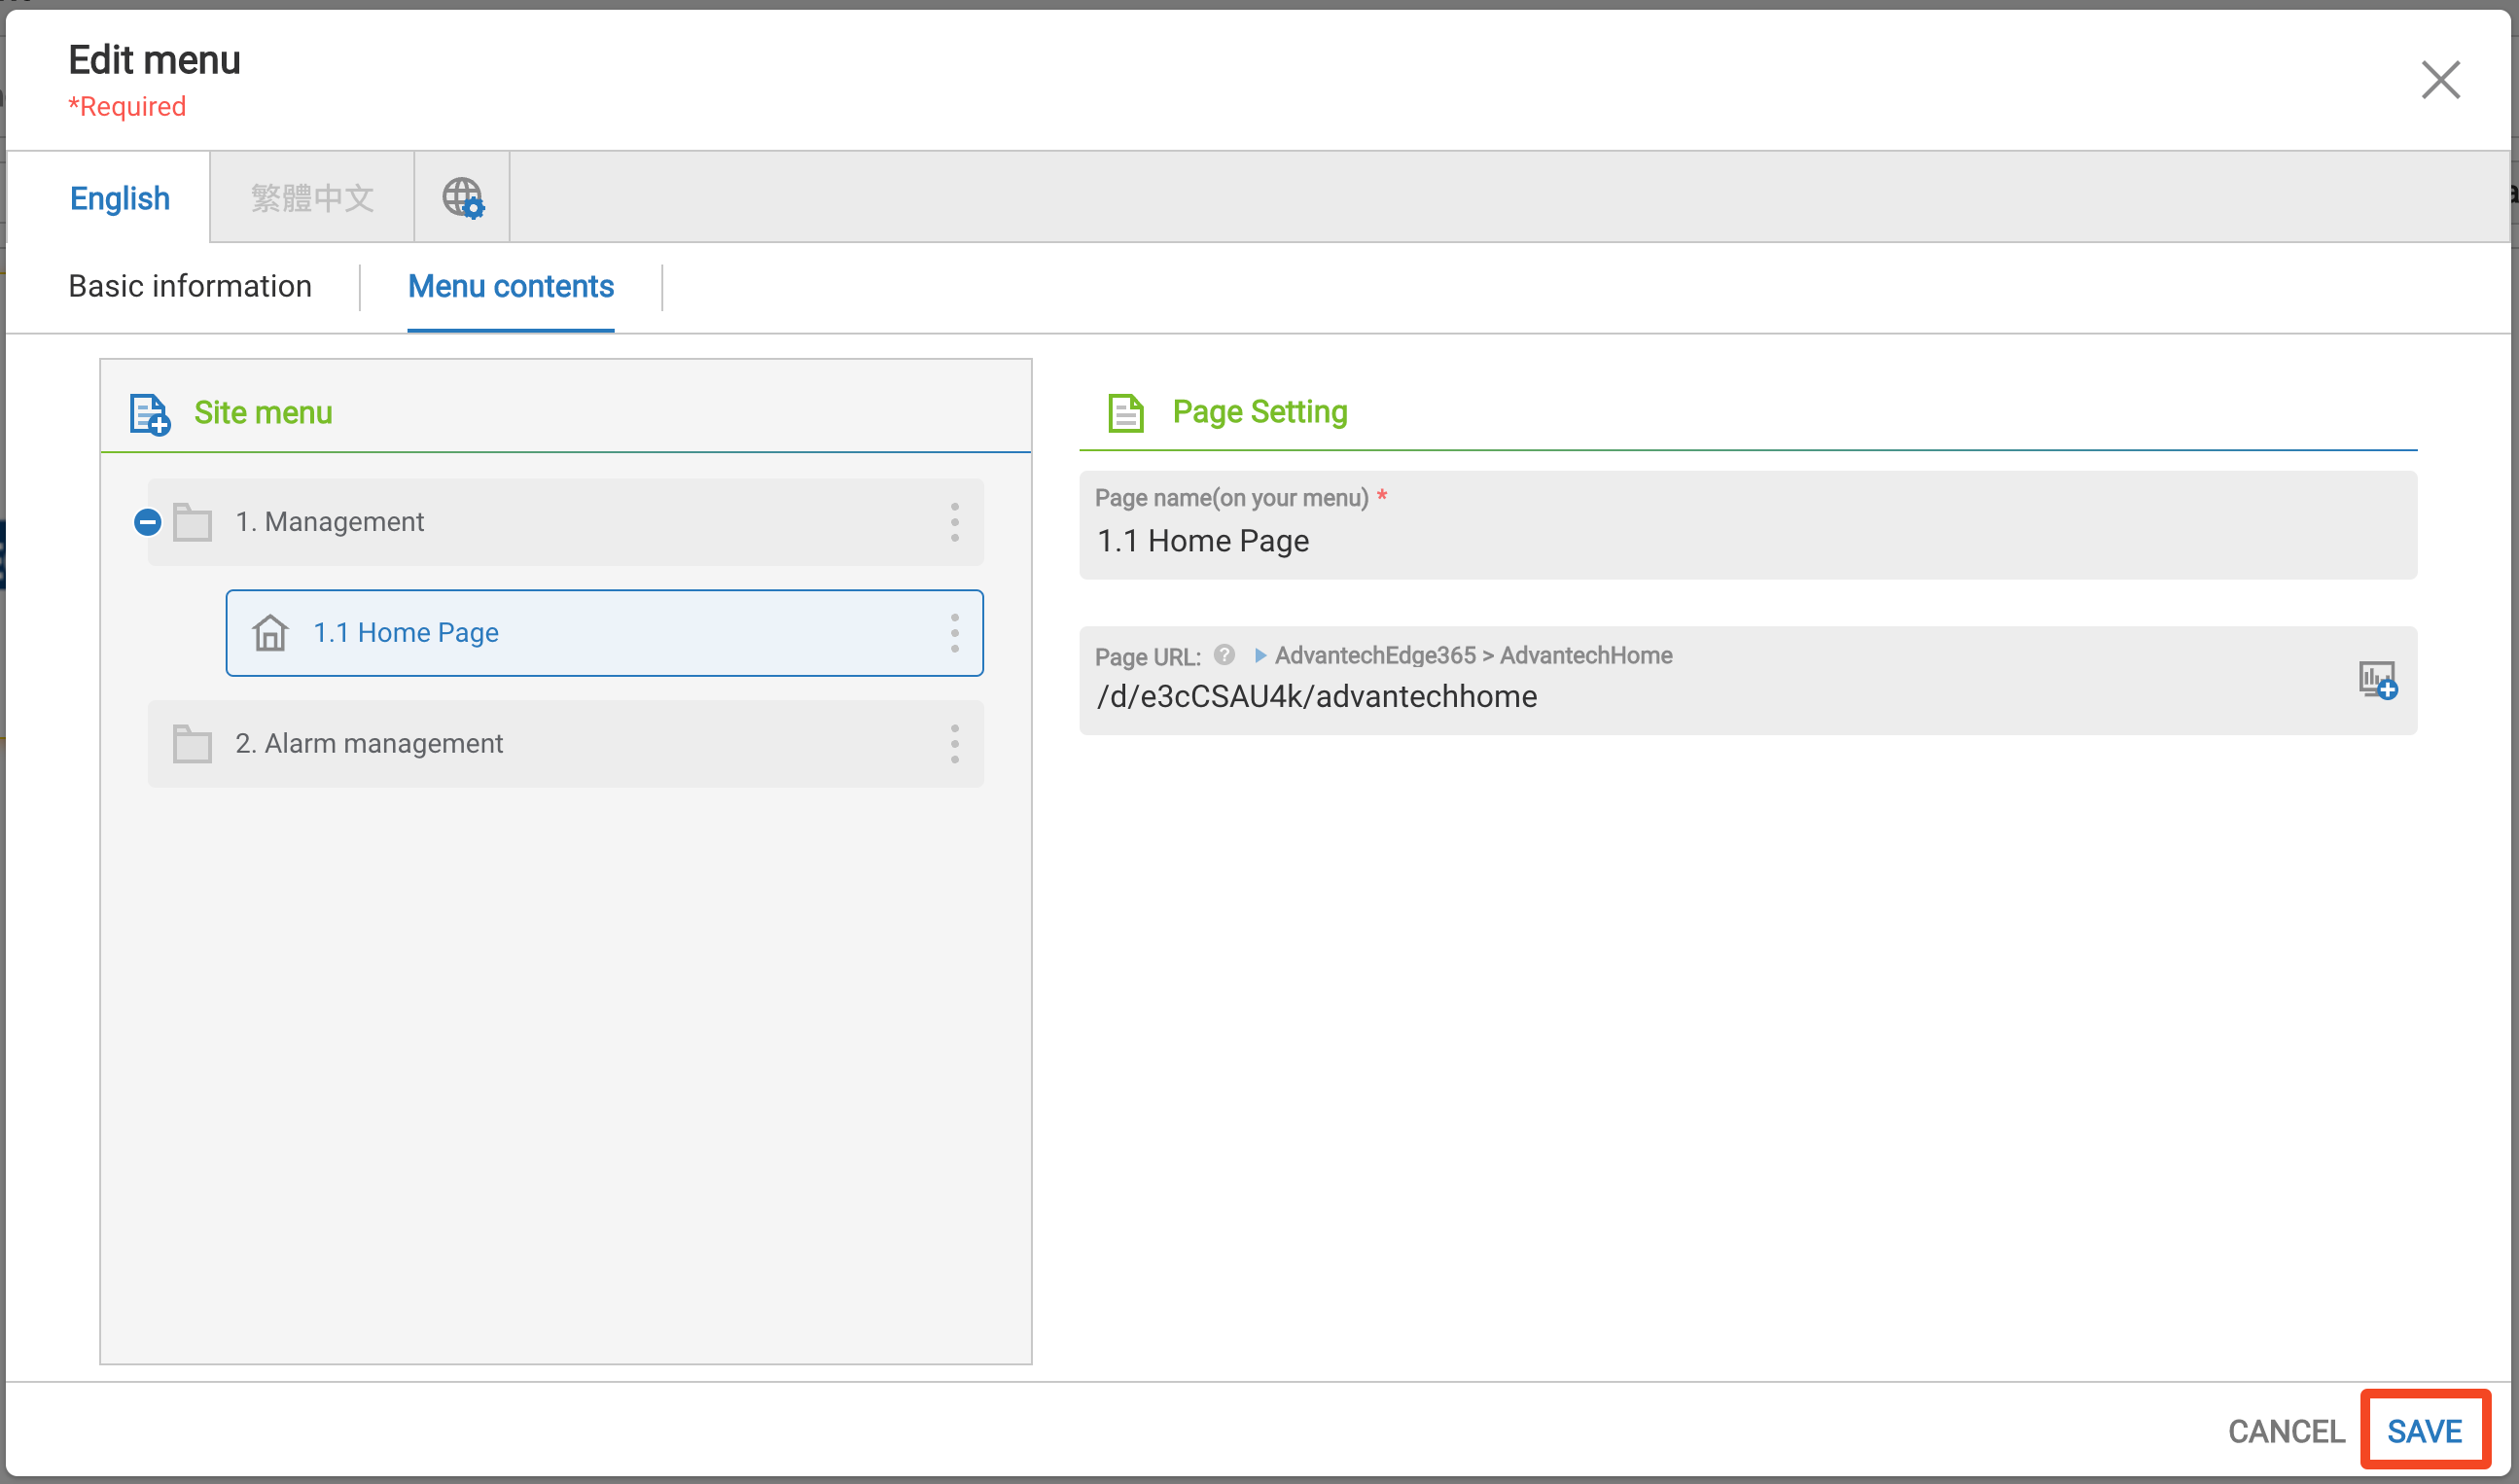The height and width of the screenshot is (1484, 2519).
Task: Open three-dot options for 1. Management
Action: pyautogui.click(x=954, y=522)
